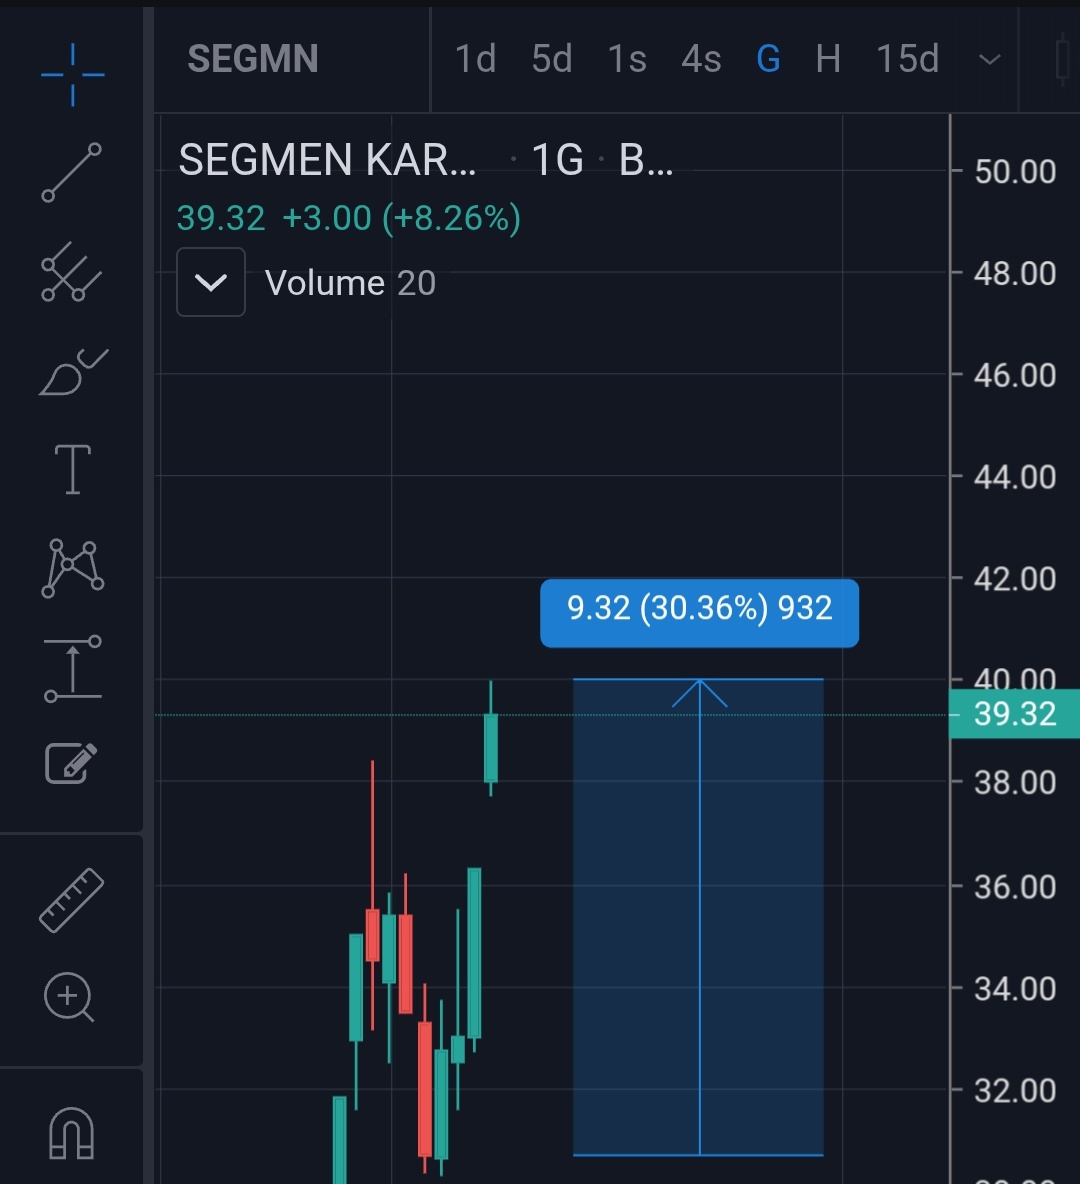Image resolution: width=1080 pixels, height=1184 pixels.
Task: Click the Volume 20 indicator label
Action: [350, 283]
